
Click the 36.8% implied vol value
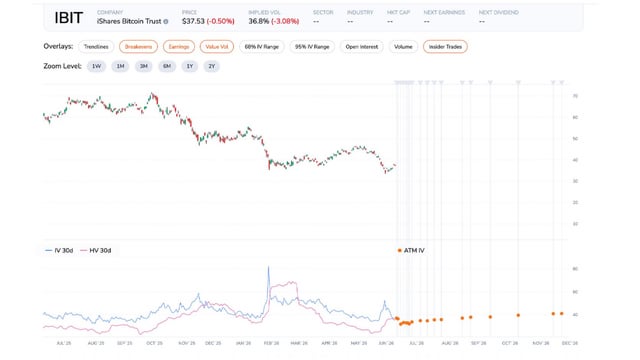tap(259, 21)
